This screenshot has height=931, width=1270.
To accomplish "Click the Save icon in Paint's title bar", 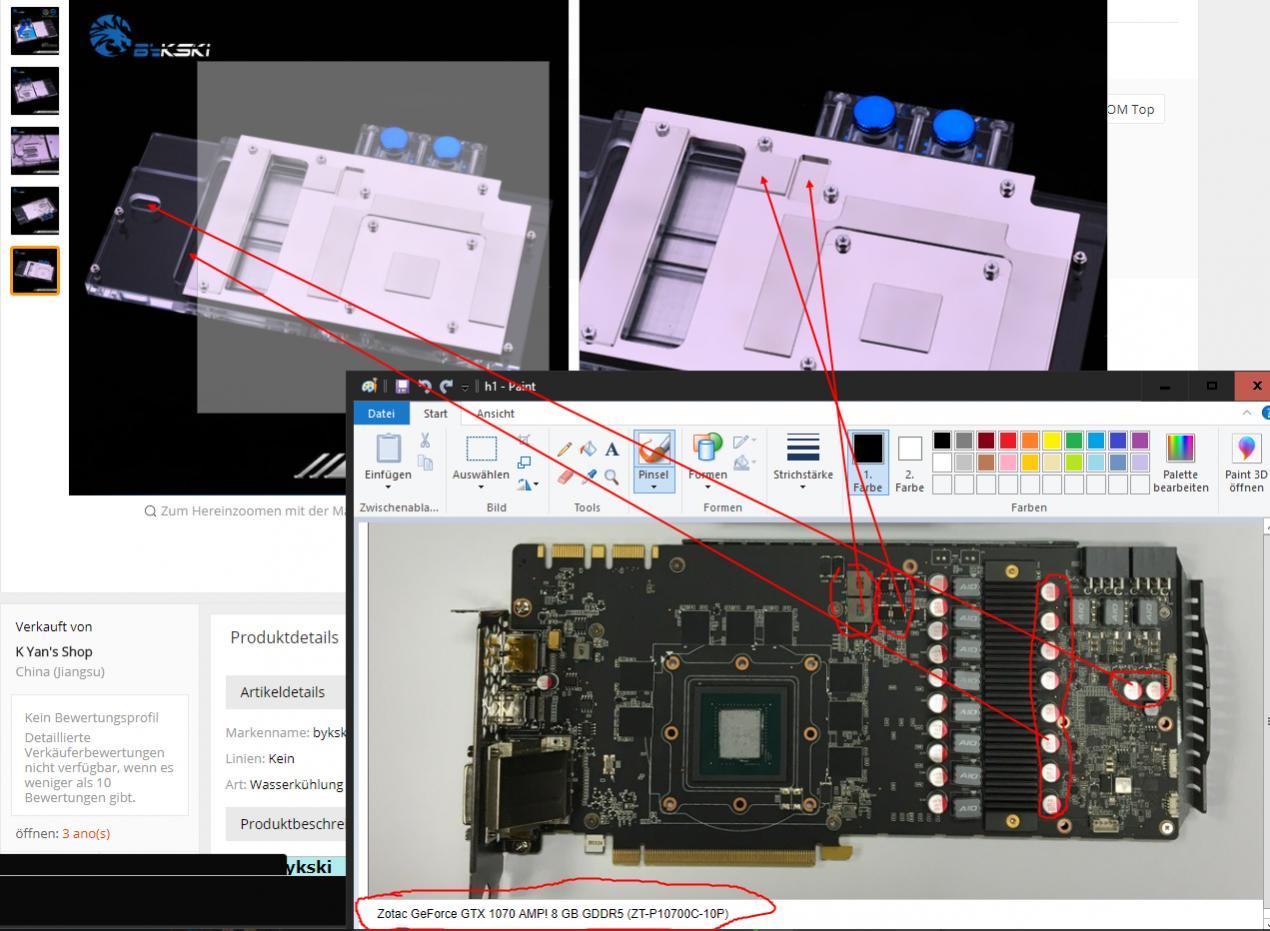I will (x=402, y=386).
